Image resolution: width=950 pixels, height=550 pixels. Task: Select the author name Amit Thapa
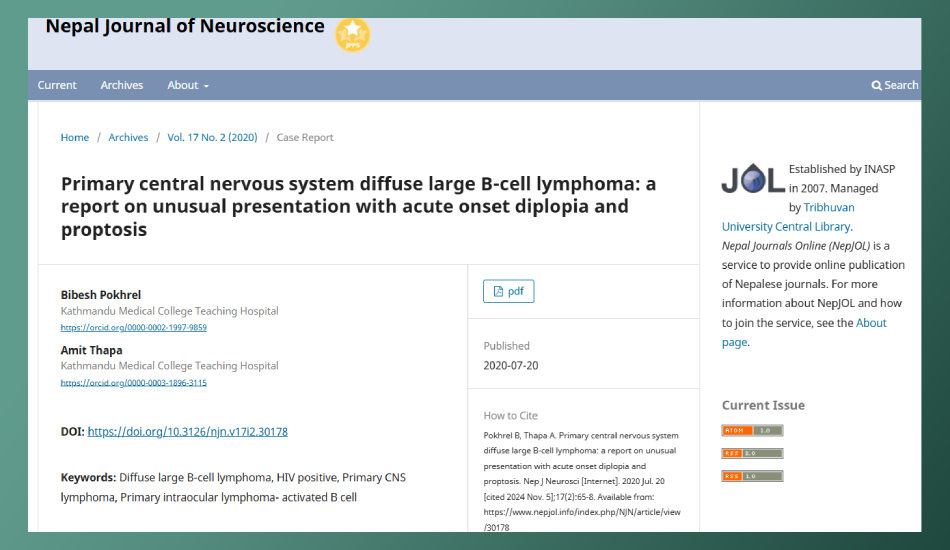tap(91, 350)
